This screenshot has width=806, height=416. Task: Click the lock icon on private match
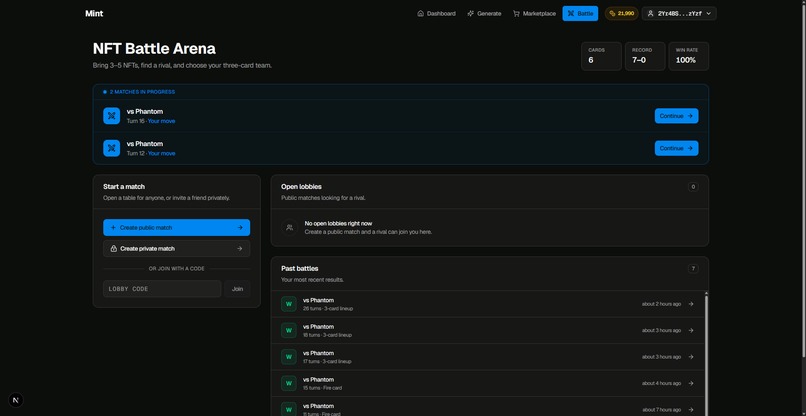[x=114, y=248]
